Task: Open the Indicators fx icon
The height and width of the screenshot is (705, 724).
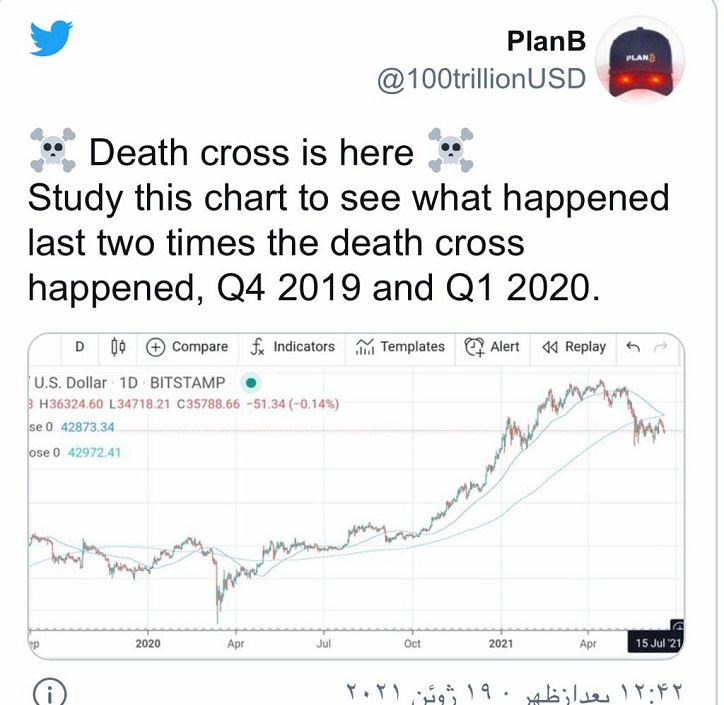Action: pos(257,347)
